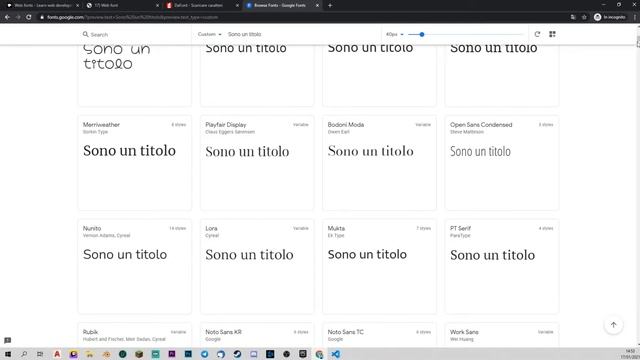
Task: Open the Merriweather font card
Action: click(135, 163)
